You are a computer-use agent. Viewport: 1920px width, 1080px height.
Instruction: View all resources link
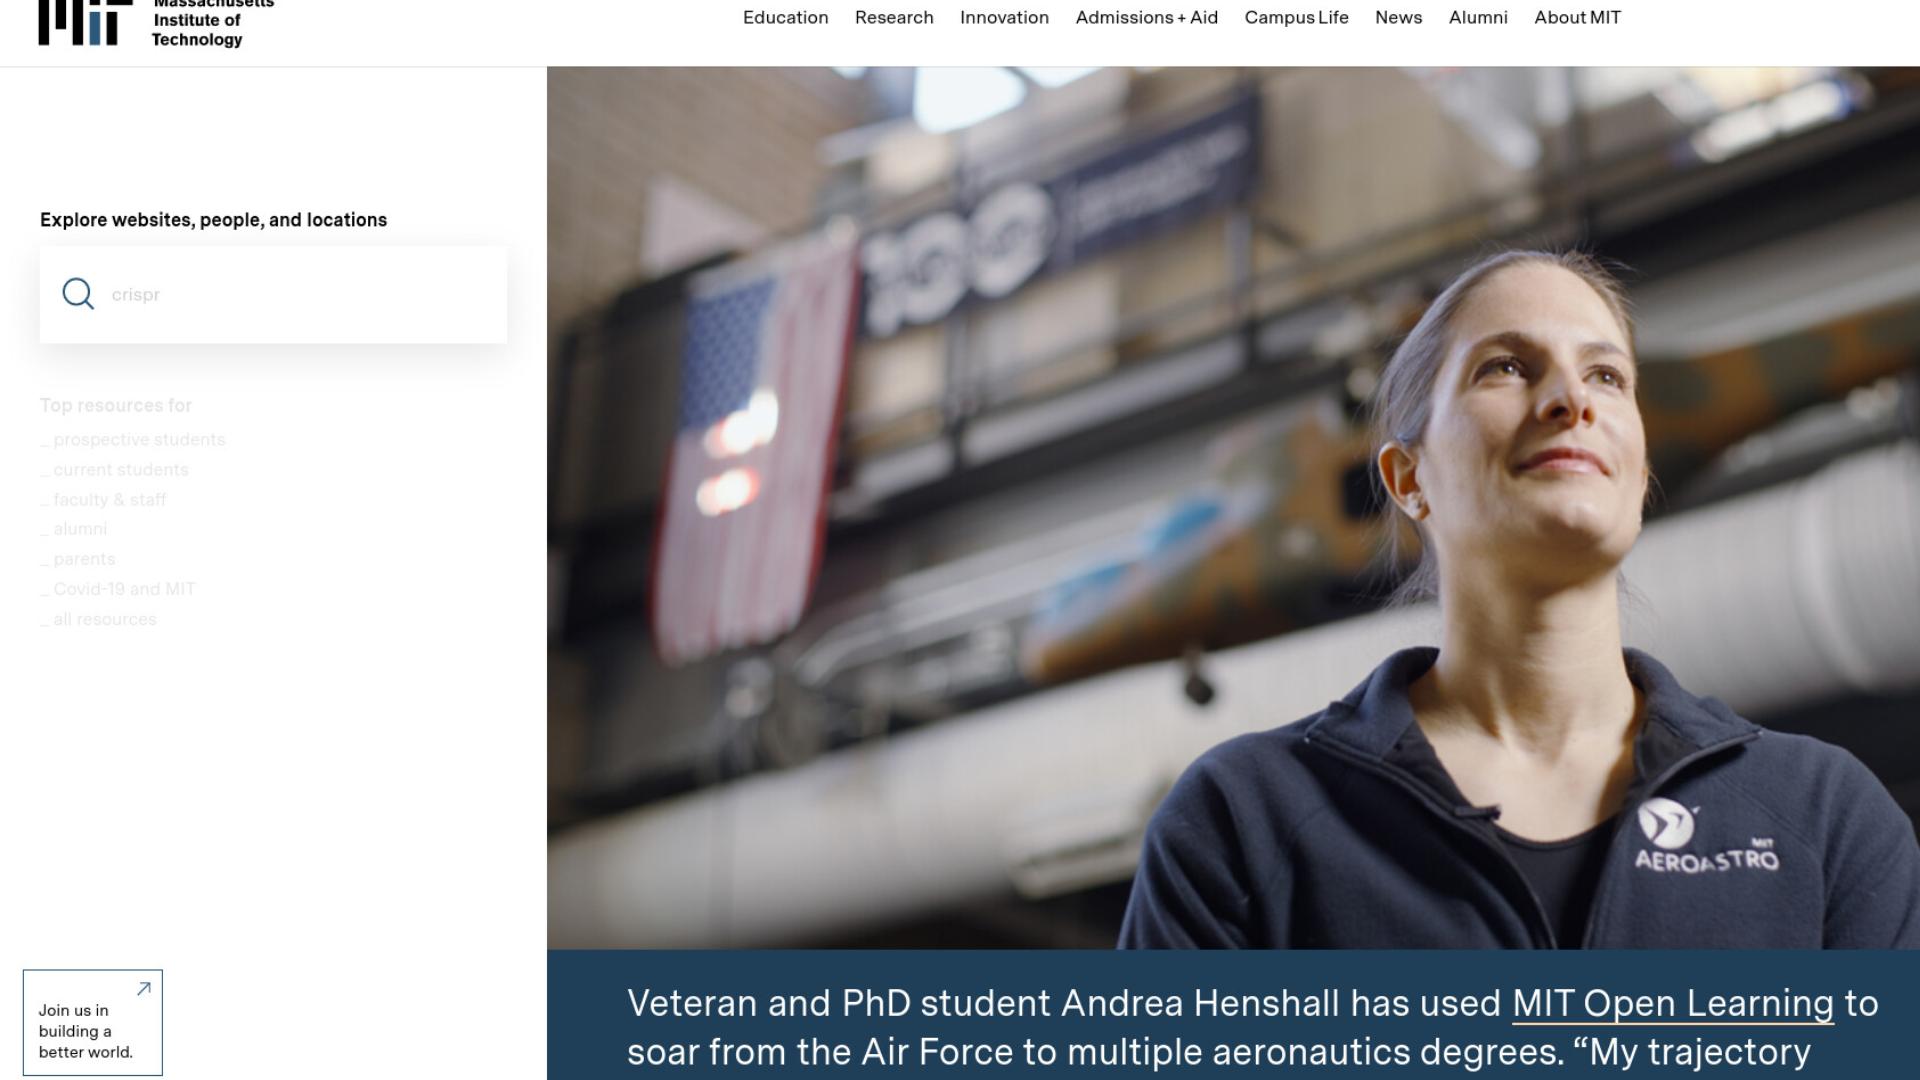tap(98, 620)
